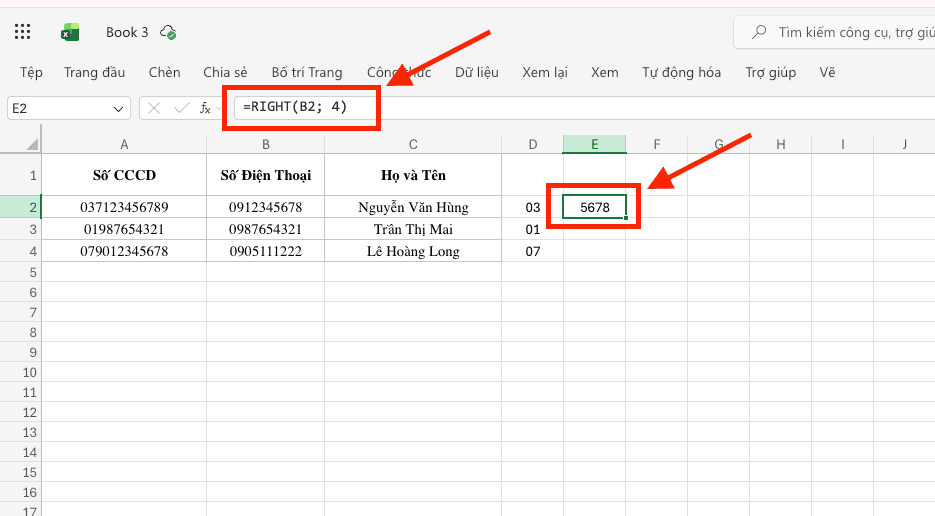Open the Tệp menu
This screenshot has height=516, width=935.
pyautogui.click(x=31, y=73)
